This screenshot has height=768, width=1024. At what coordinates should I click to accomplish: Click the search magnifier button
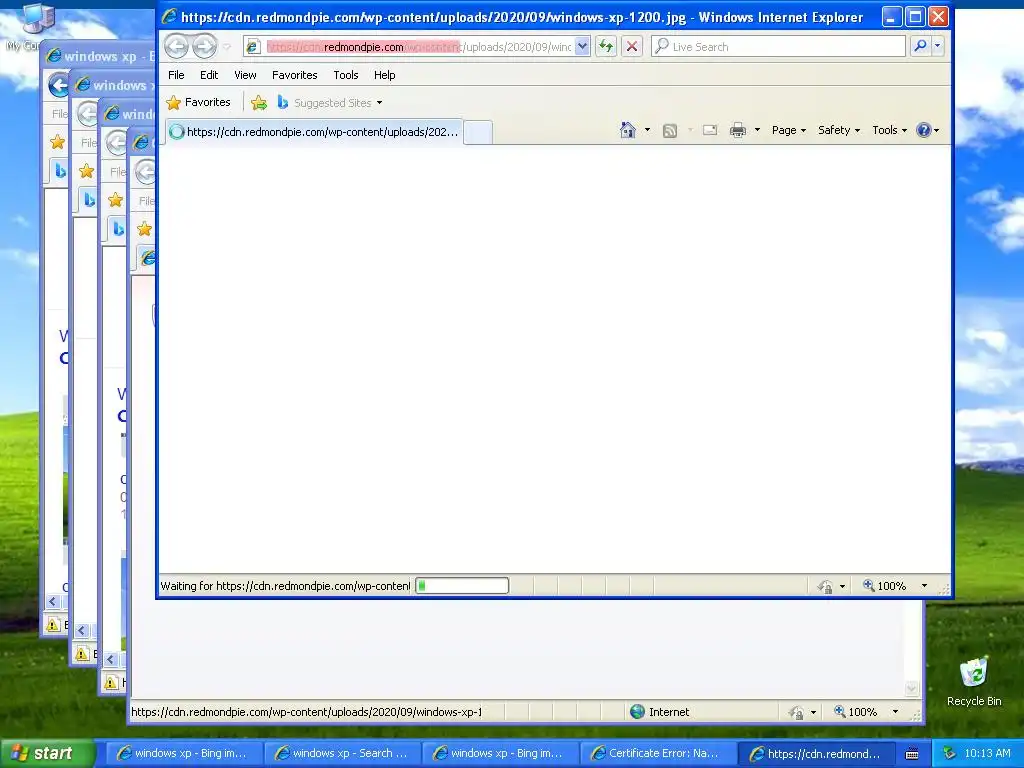pos(920,46)
